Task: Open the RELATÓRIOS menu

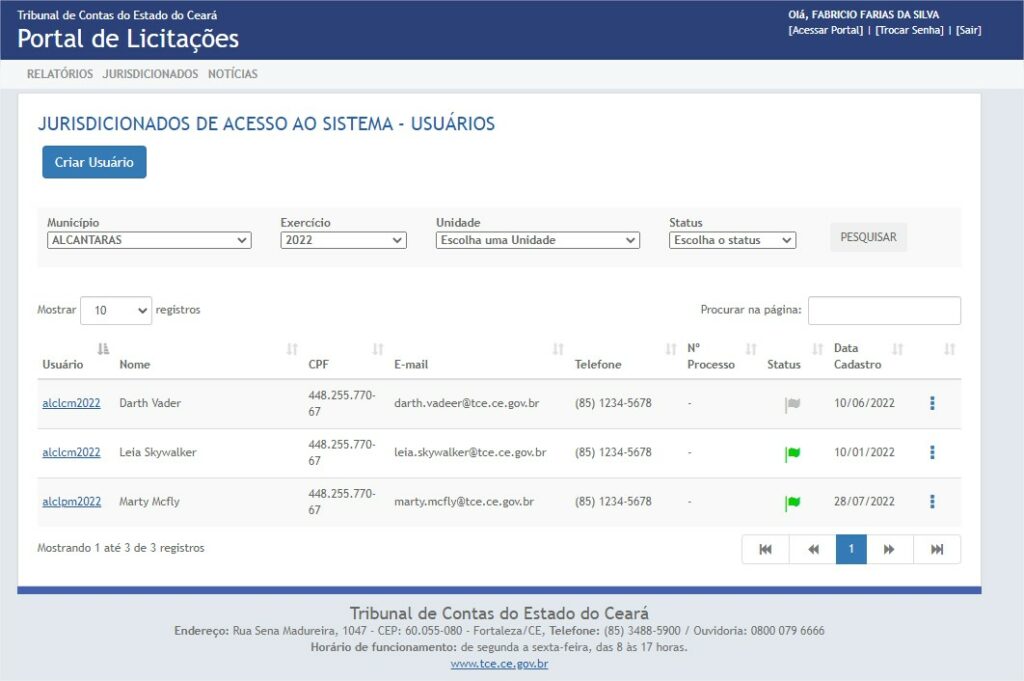Action: 60,74
